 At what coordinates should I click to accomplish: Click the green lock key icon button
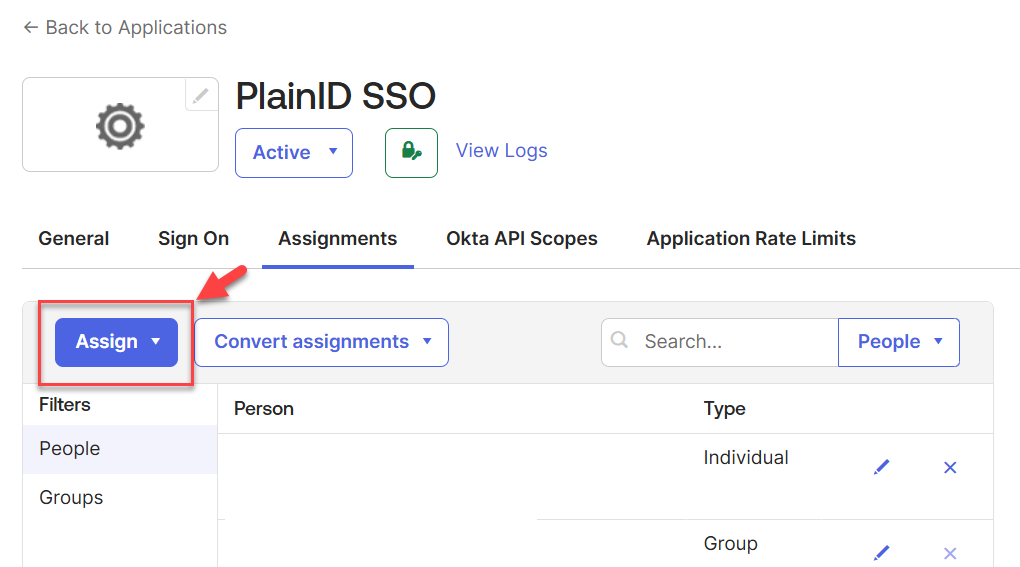[411, 153]
